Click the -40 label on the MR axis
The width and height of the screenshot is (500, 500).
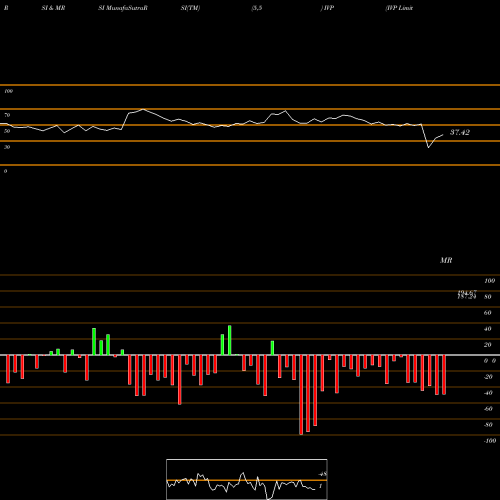tap(488, 393)
